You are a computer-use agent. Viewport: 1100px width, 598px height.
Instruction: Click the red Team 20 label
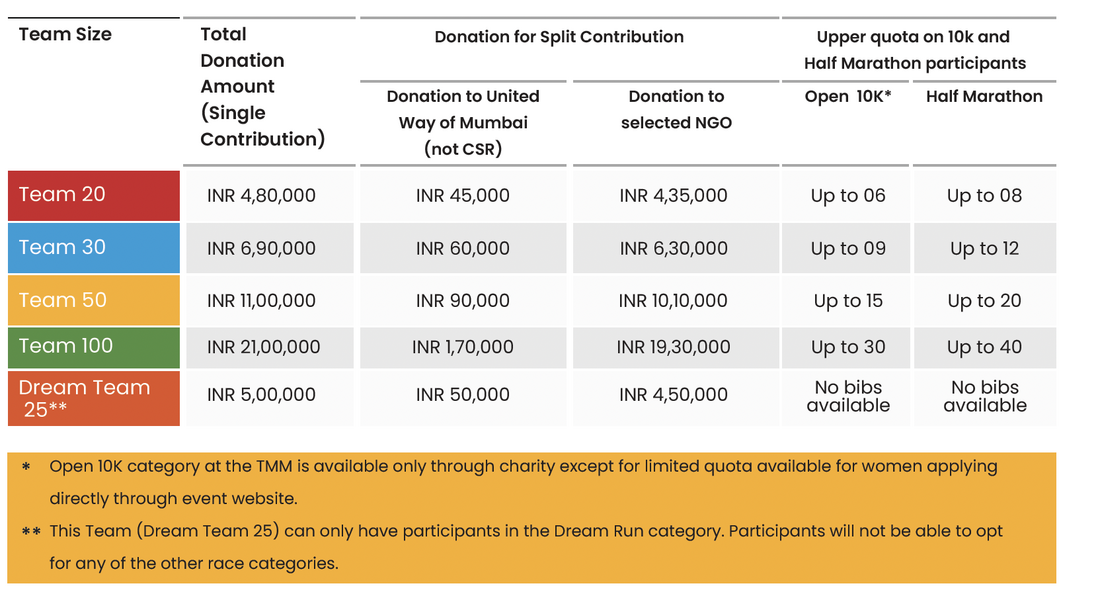(62, 195)
